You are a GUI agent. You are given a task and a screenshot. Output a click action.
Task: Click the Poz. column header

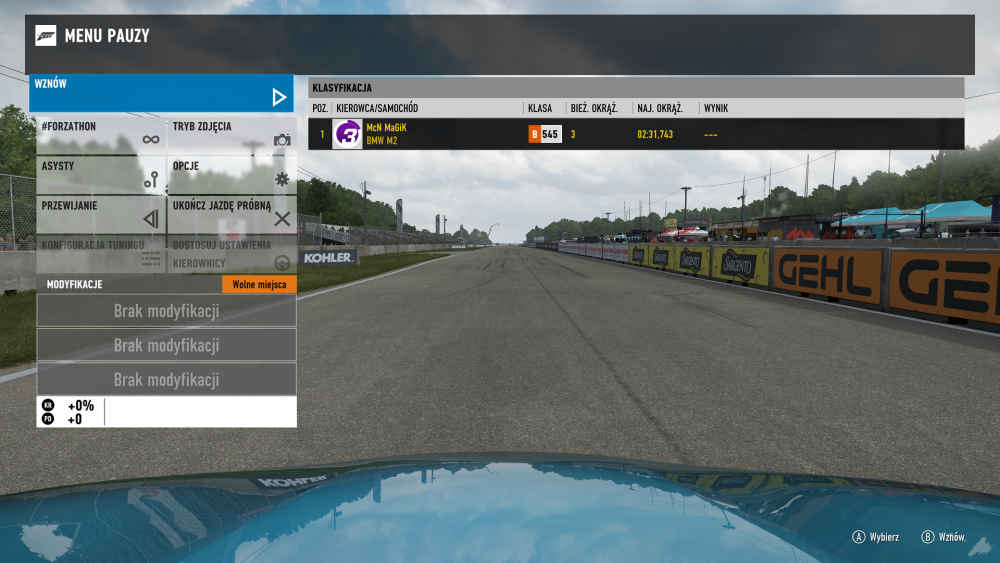coord(320,108)
